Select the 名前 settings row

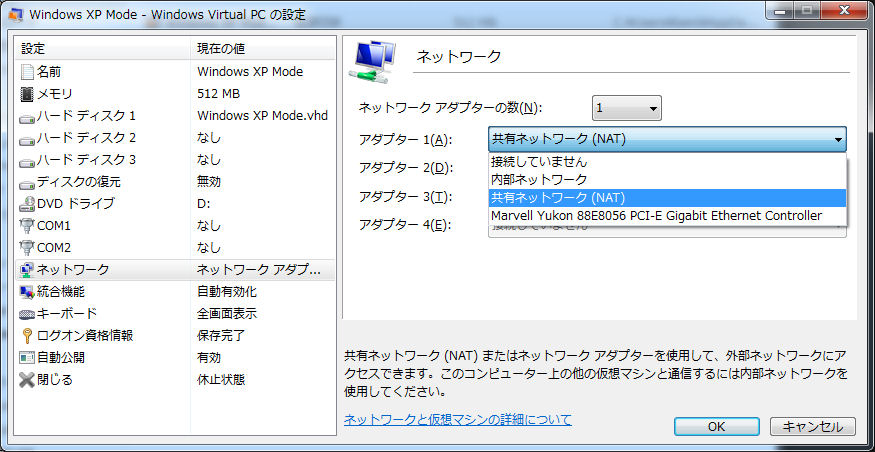tap(175, 72)
